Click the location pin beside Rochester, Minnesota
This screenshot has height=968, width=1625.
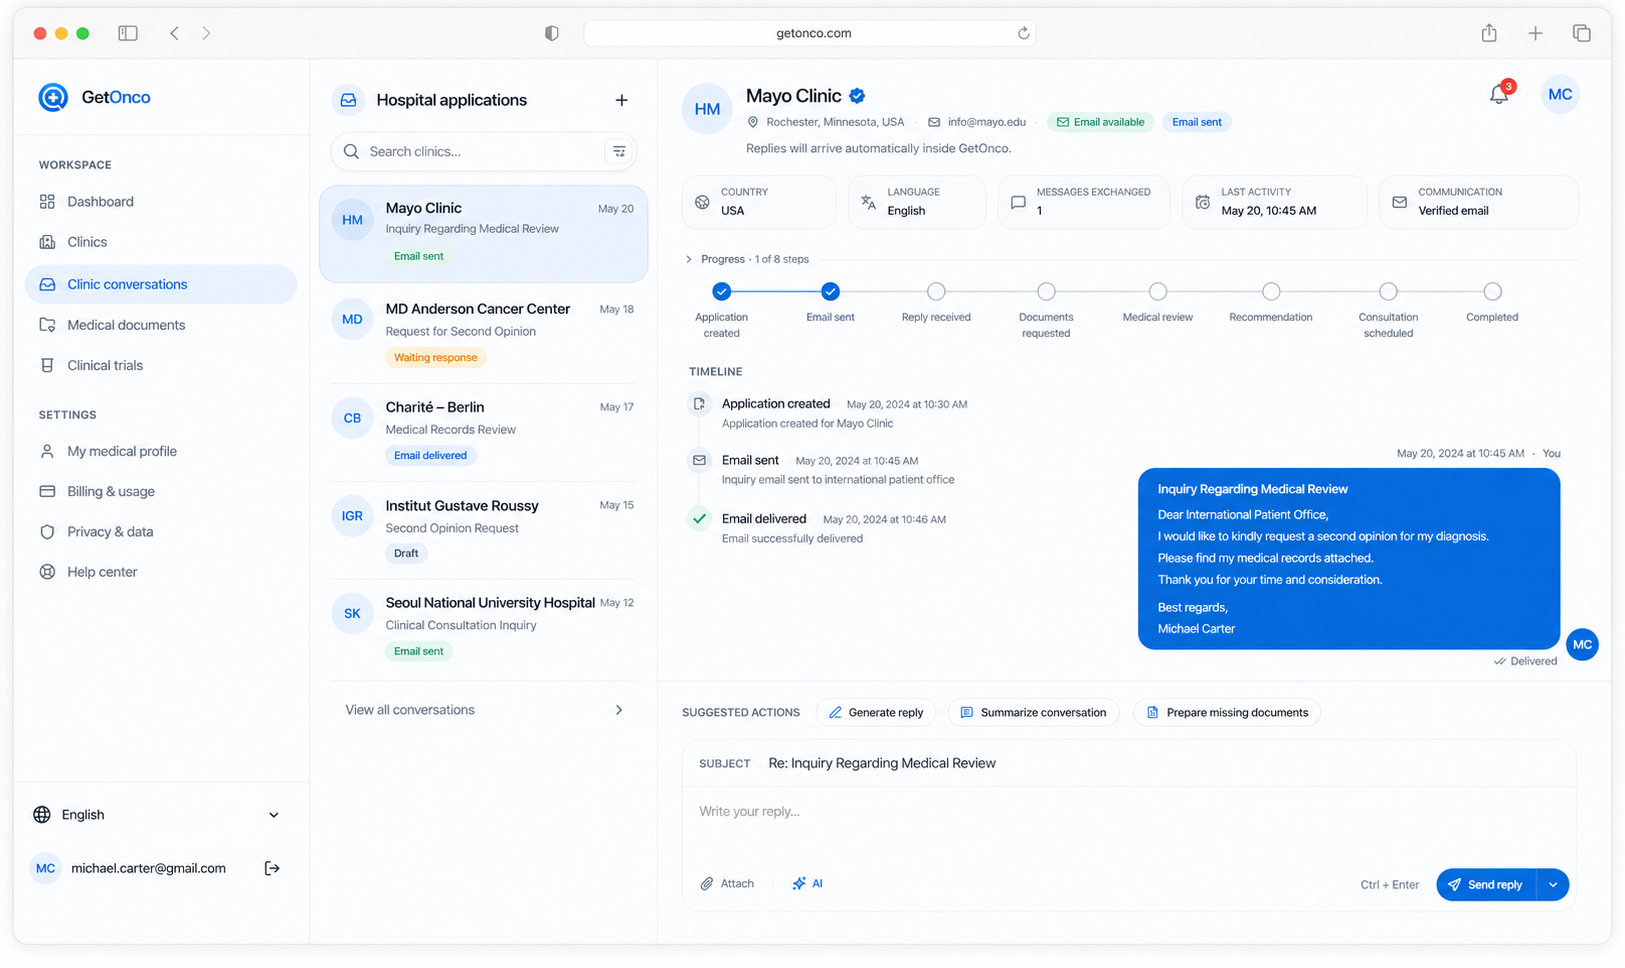click(x=753, y=122)
